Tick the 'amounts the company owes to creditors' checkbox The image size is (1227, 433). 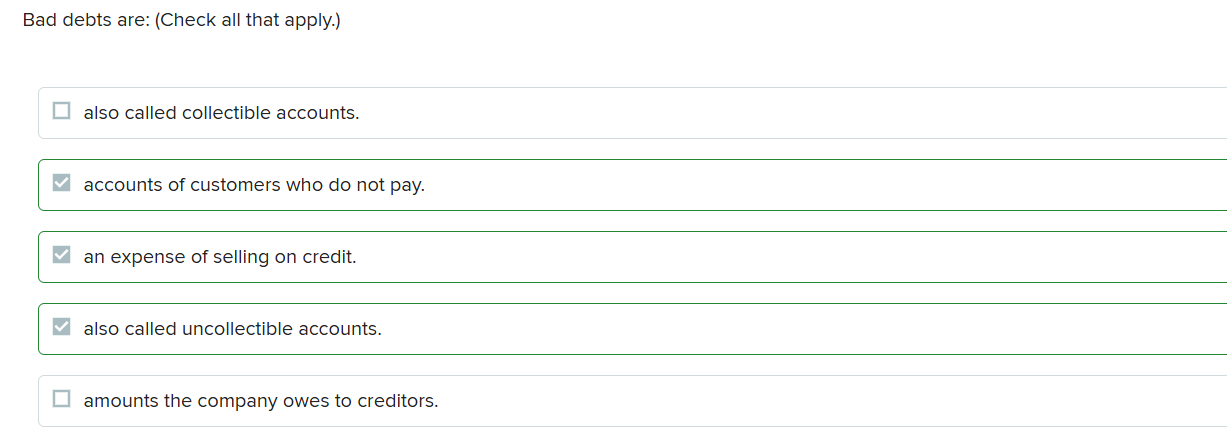62,400
